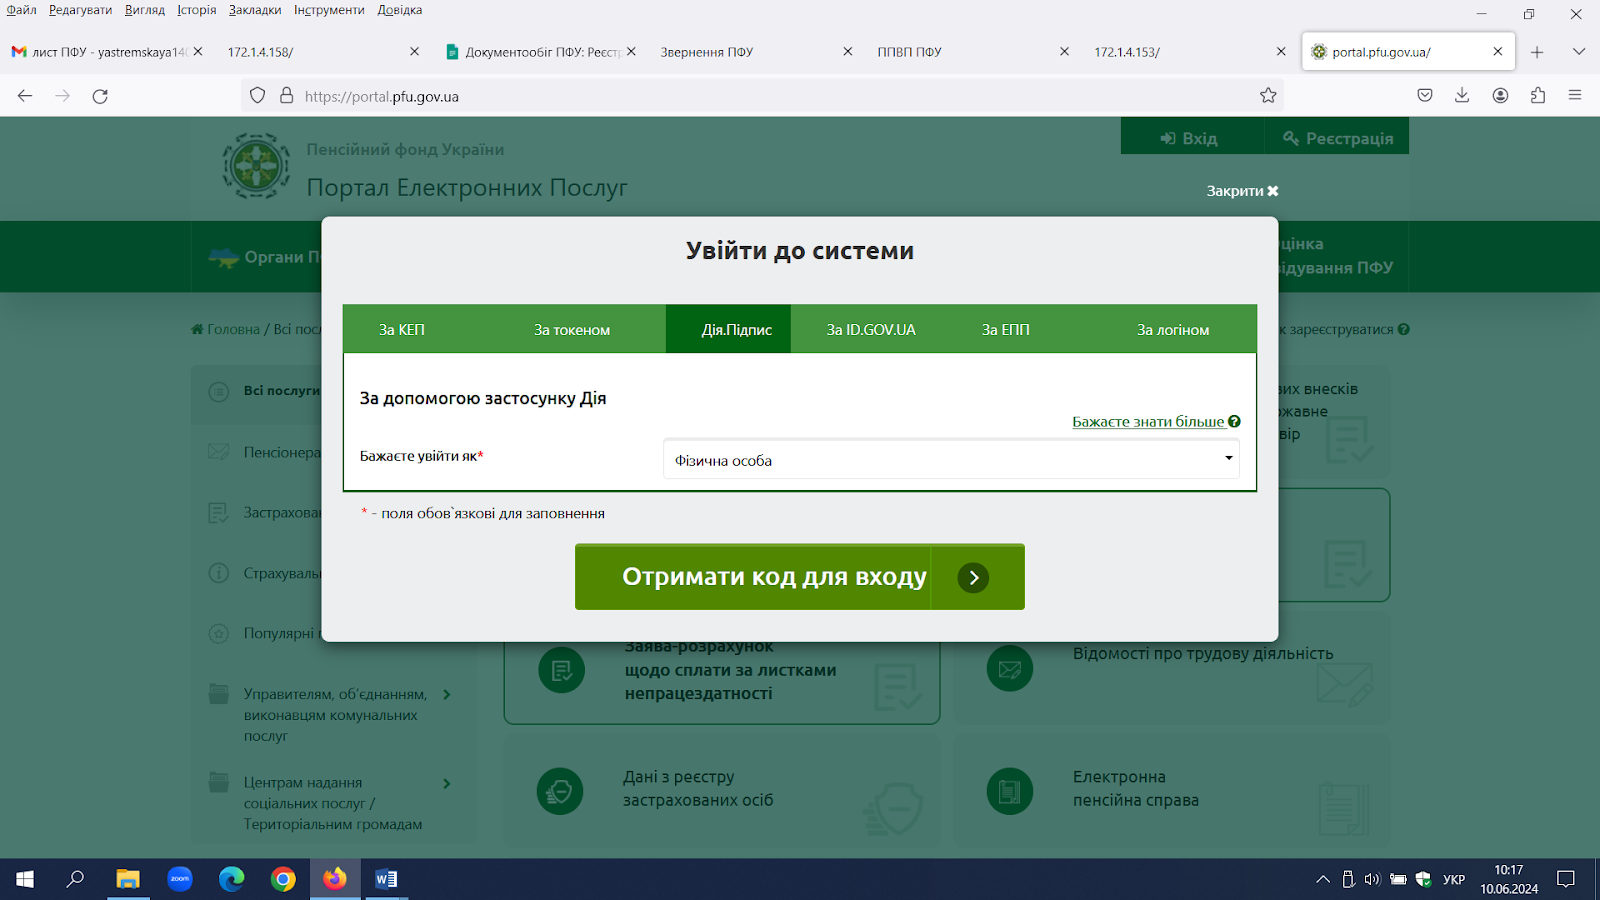The image size is (1600, 900).
Task: Switch to the 172.1.4.158/ tab
Action: [310, 52]
